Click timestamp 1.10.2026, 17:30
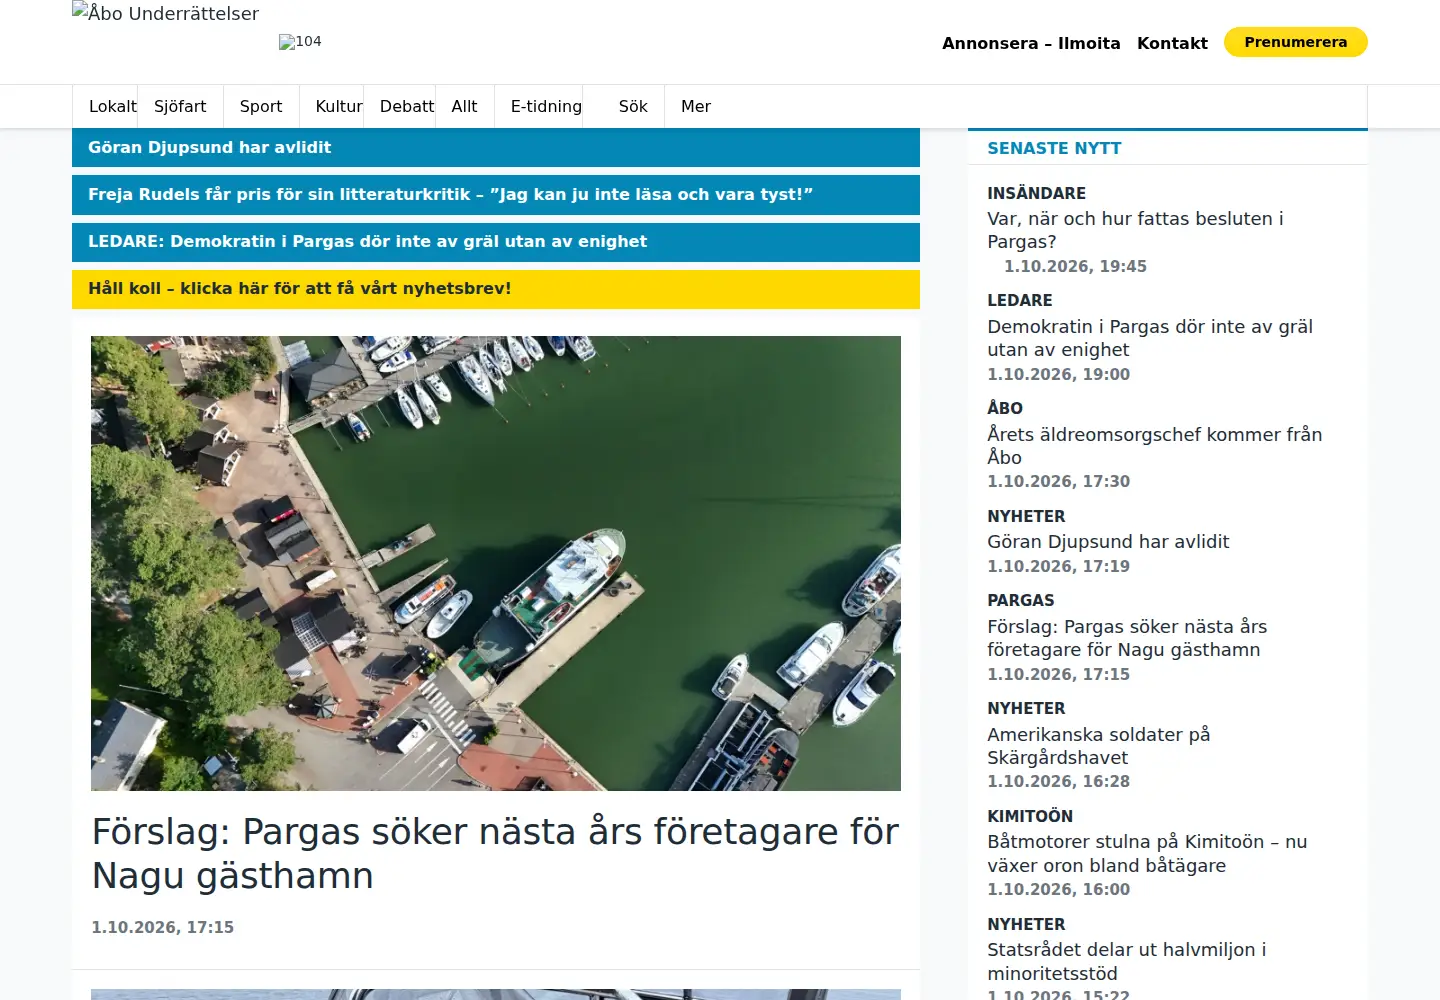 [1058, 481]
